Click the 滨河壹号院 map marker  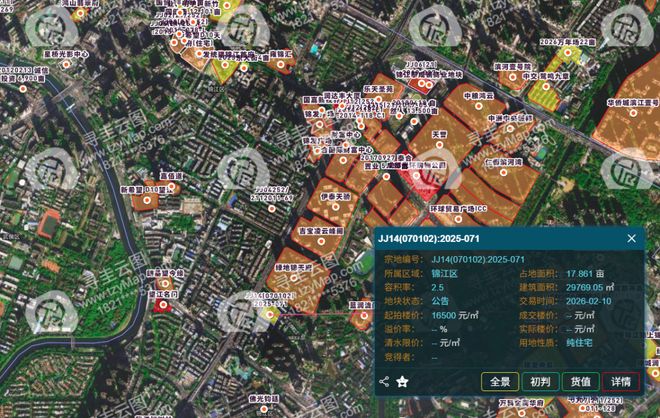[x=512, y=77]
